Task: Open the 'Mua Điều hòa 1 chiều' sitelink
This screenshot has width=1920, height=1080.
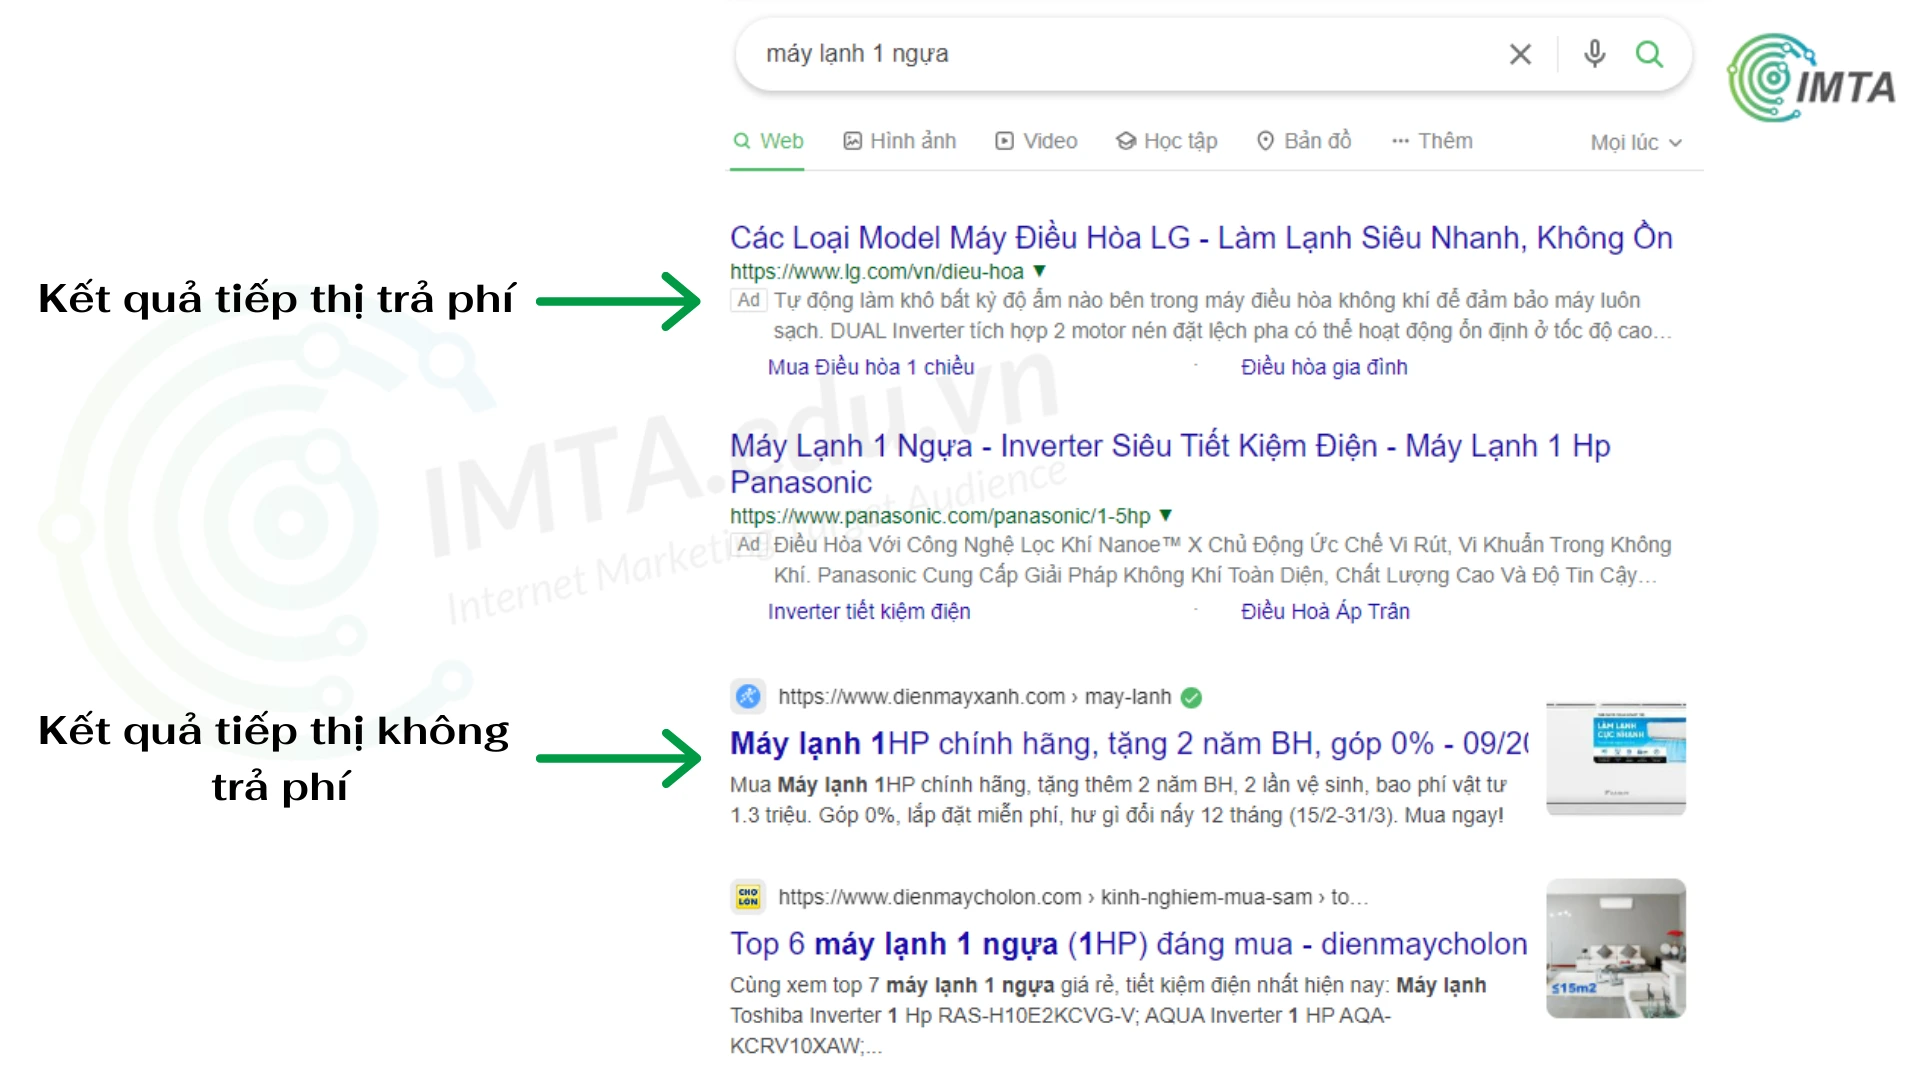Action: 871,367
